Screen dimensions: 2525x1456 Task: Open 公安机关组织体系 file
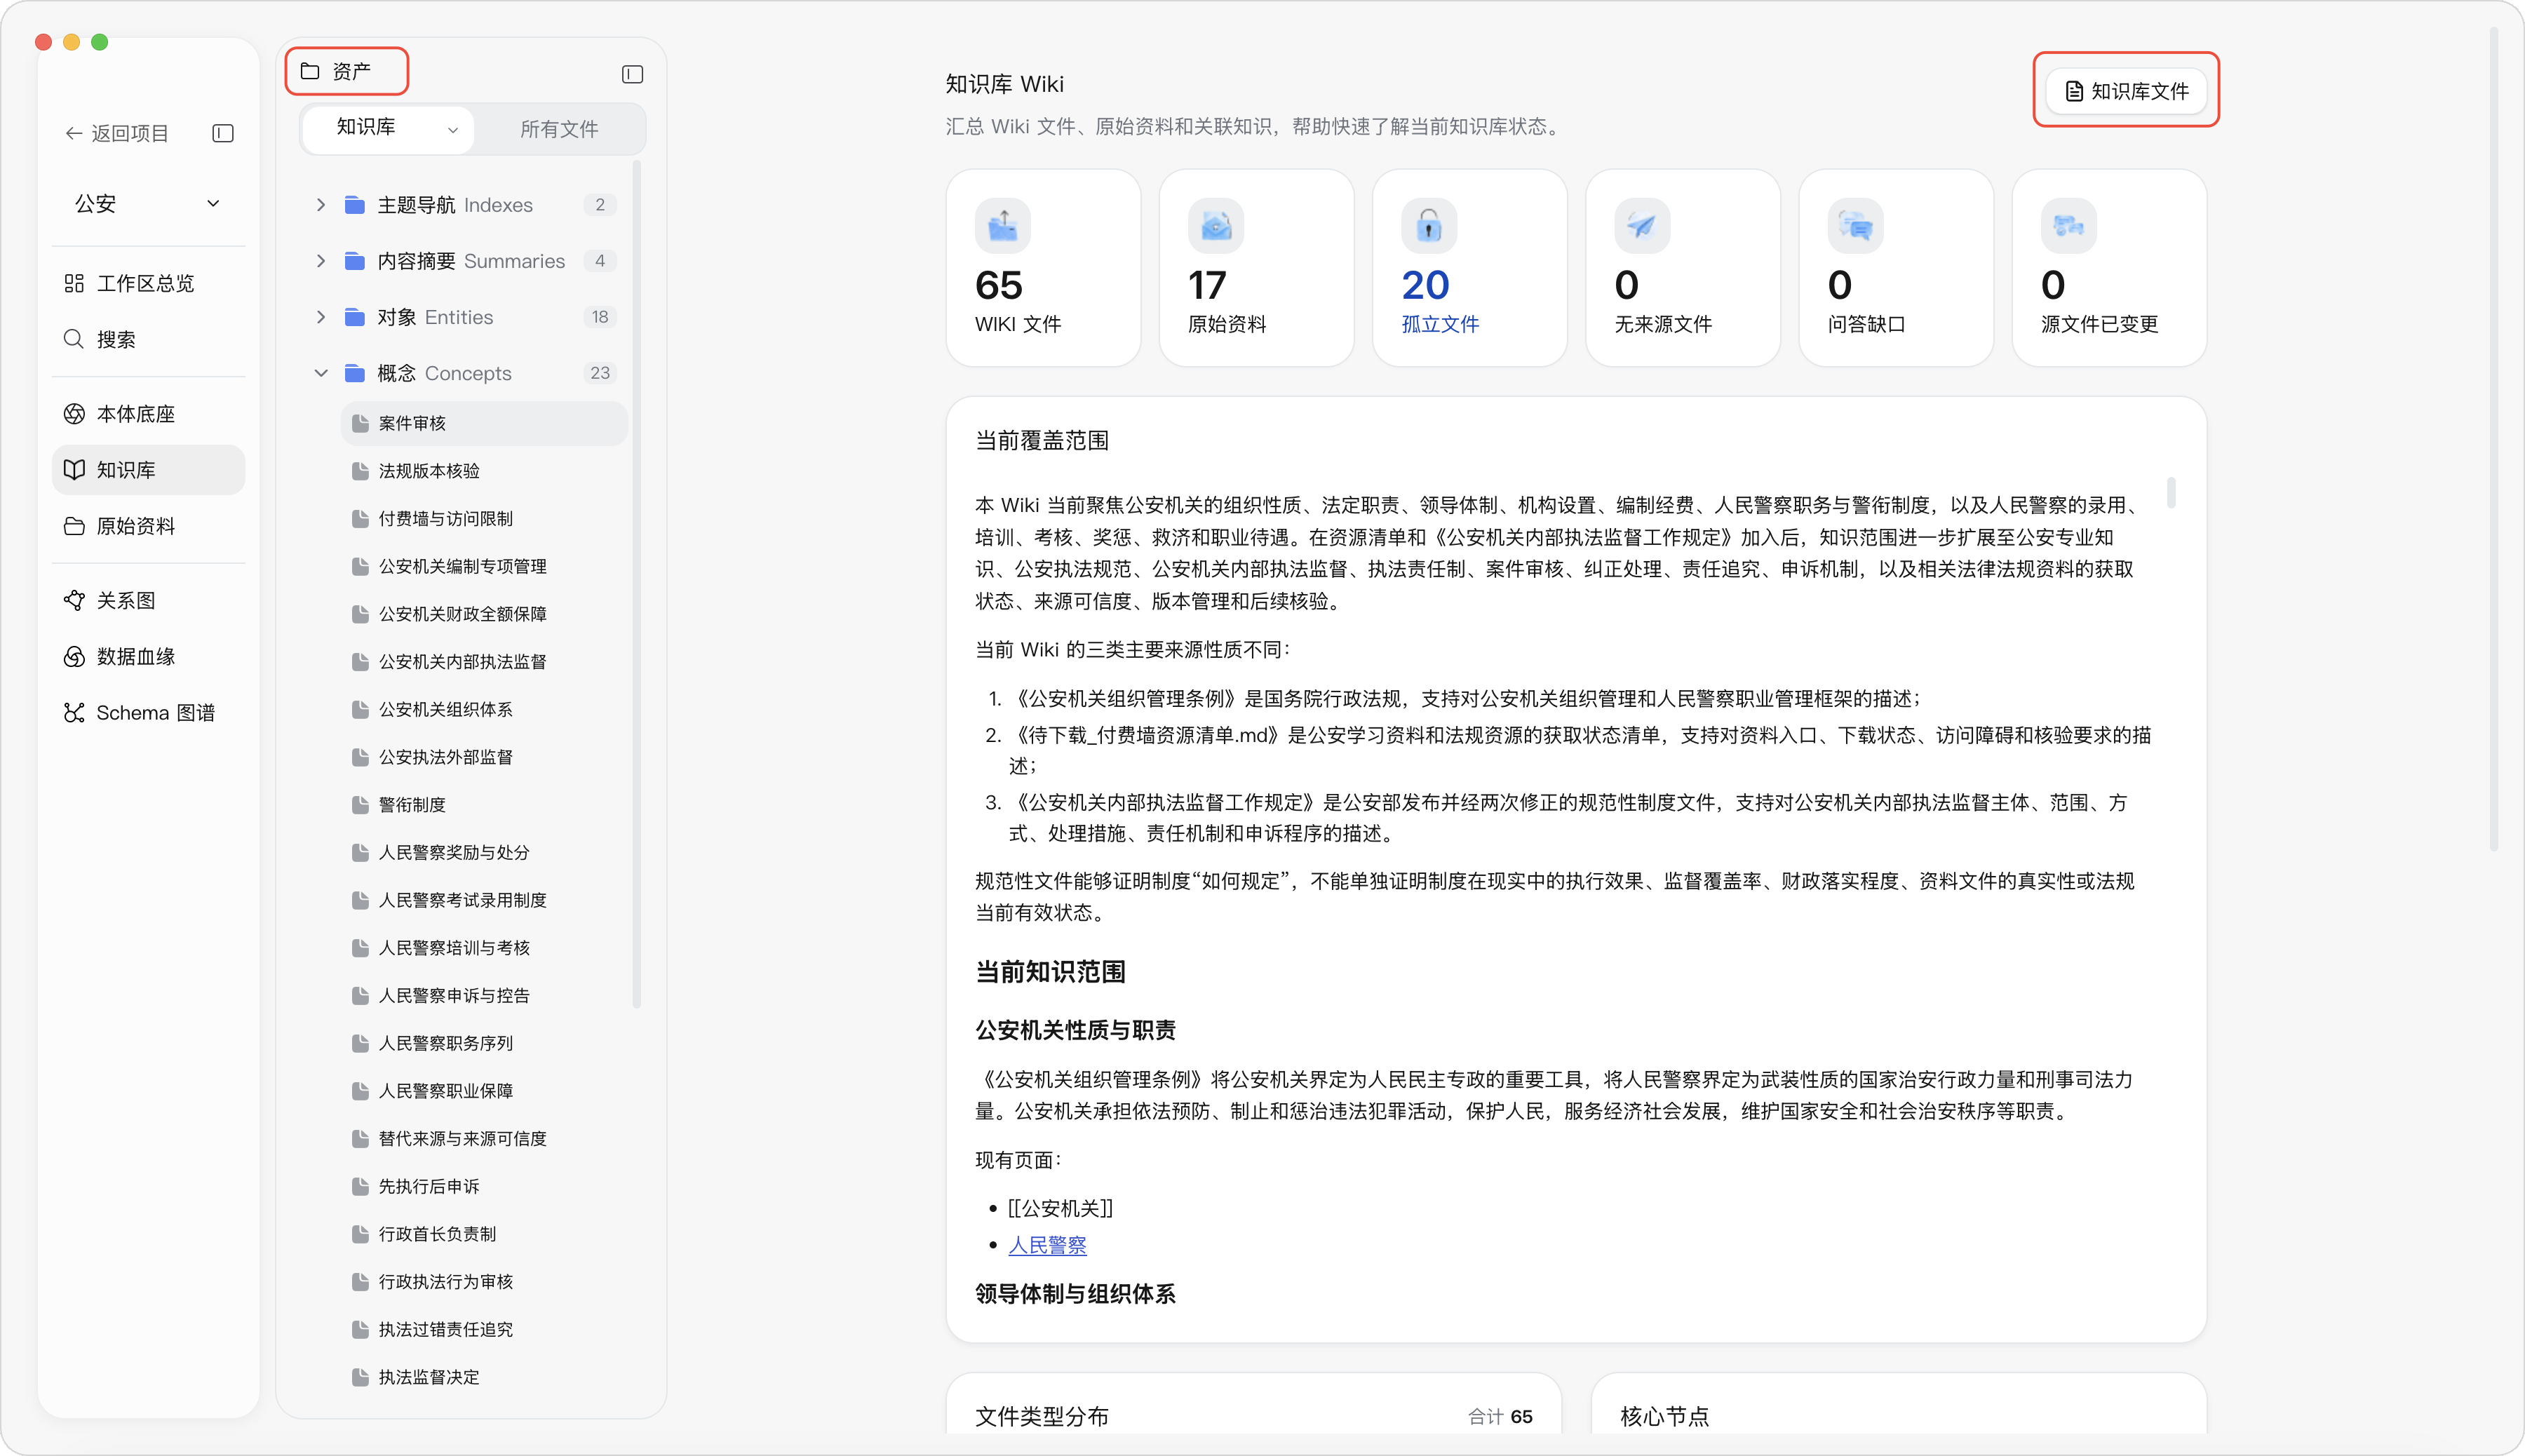pyautogui.click(x=484, y=710)
